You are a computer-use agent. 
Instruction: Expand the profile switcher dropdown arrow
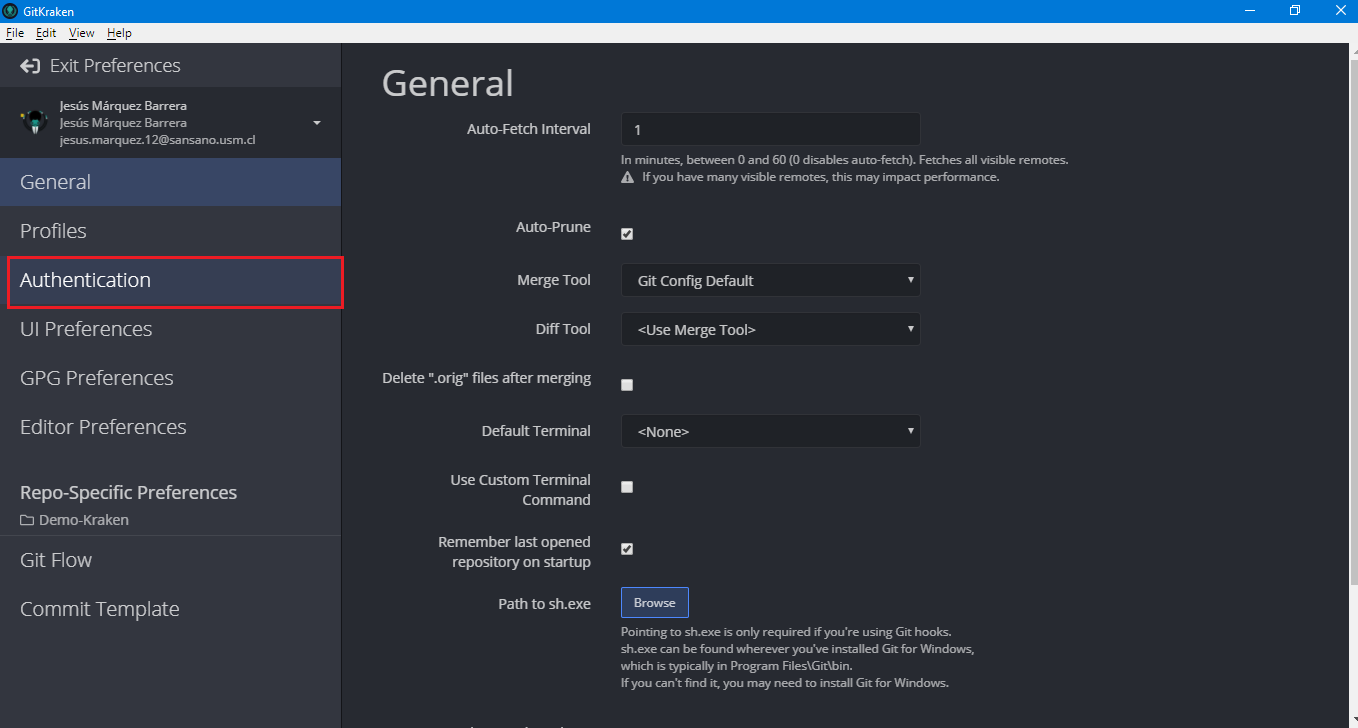point(317,123)
